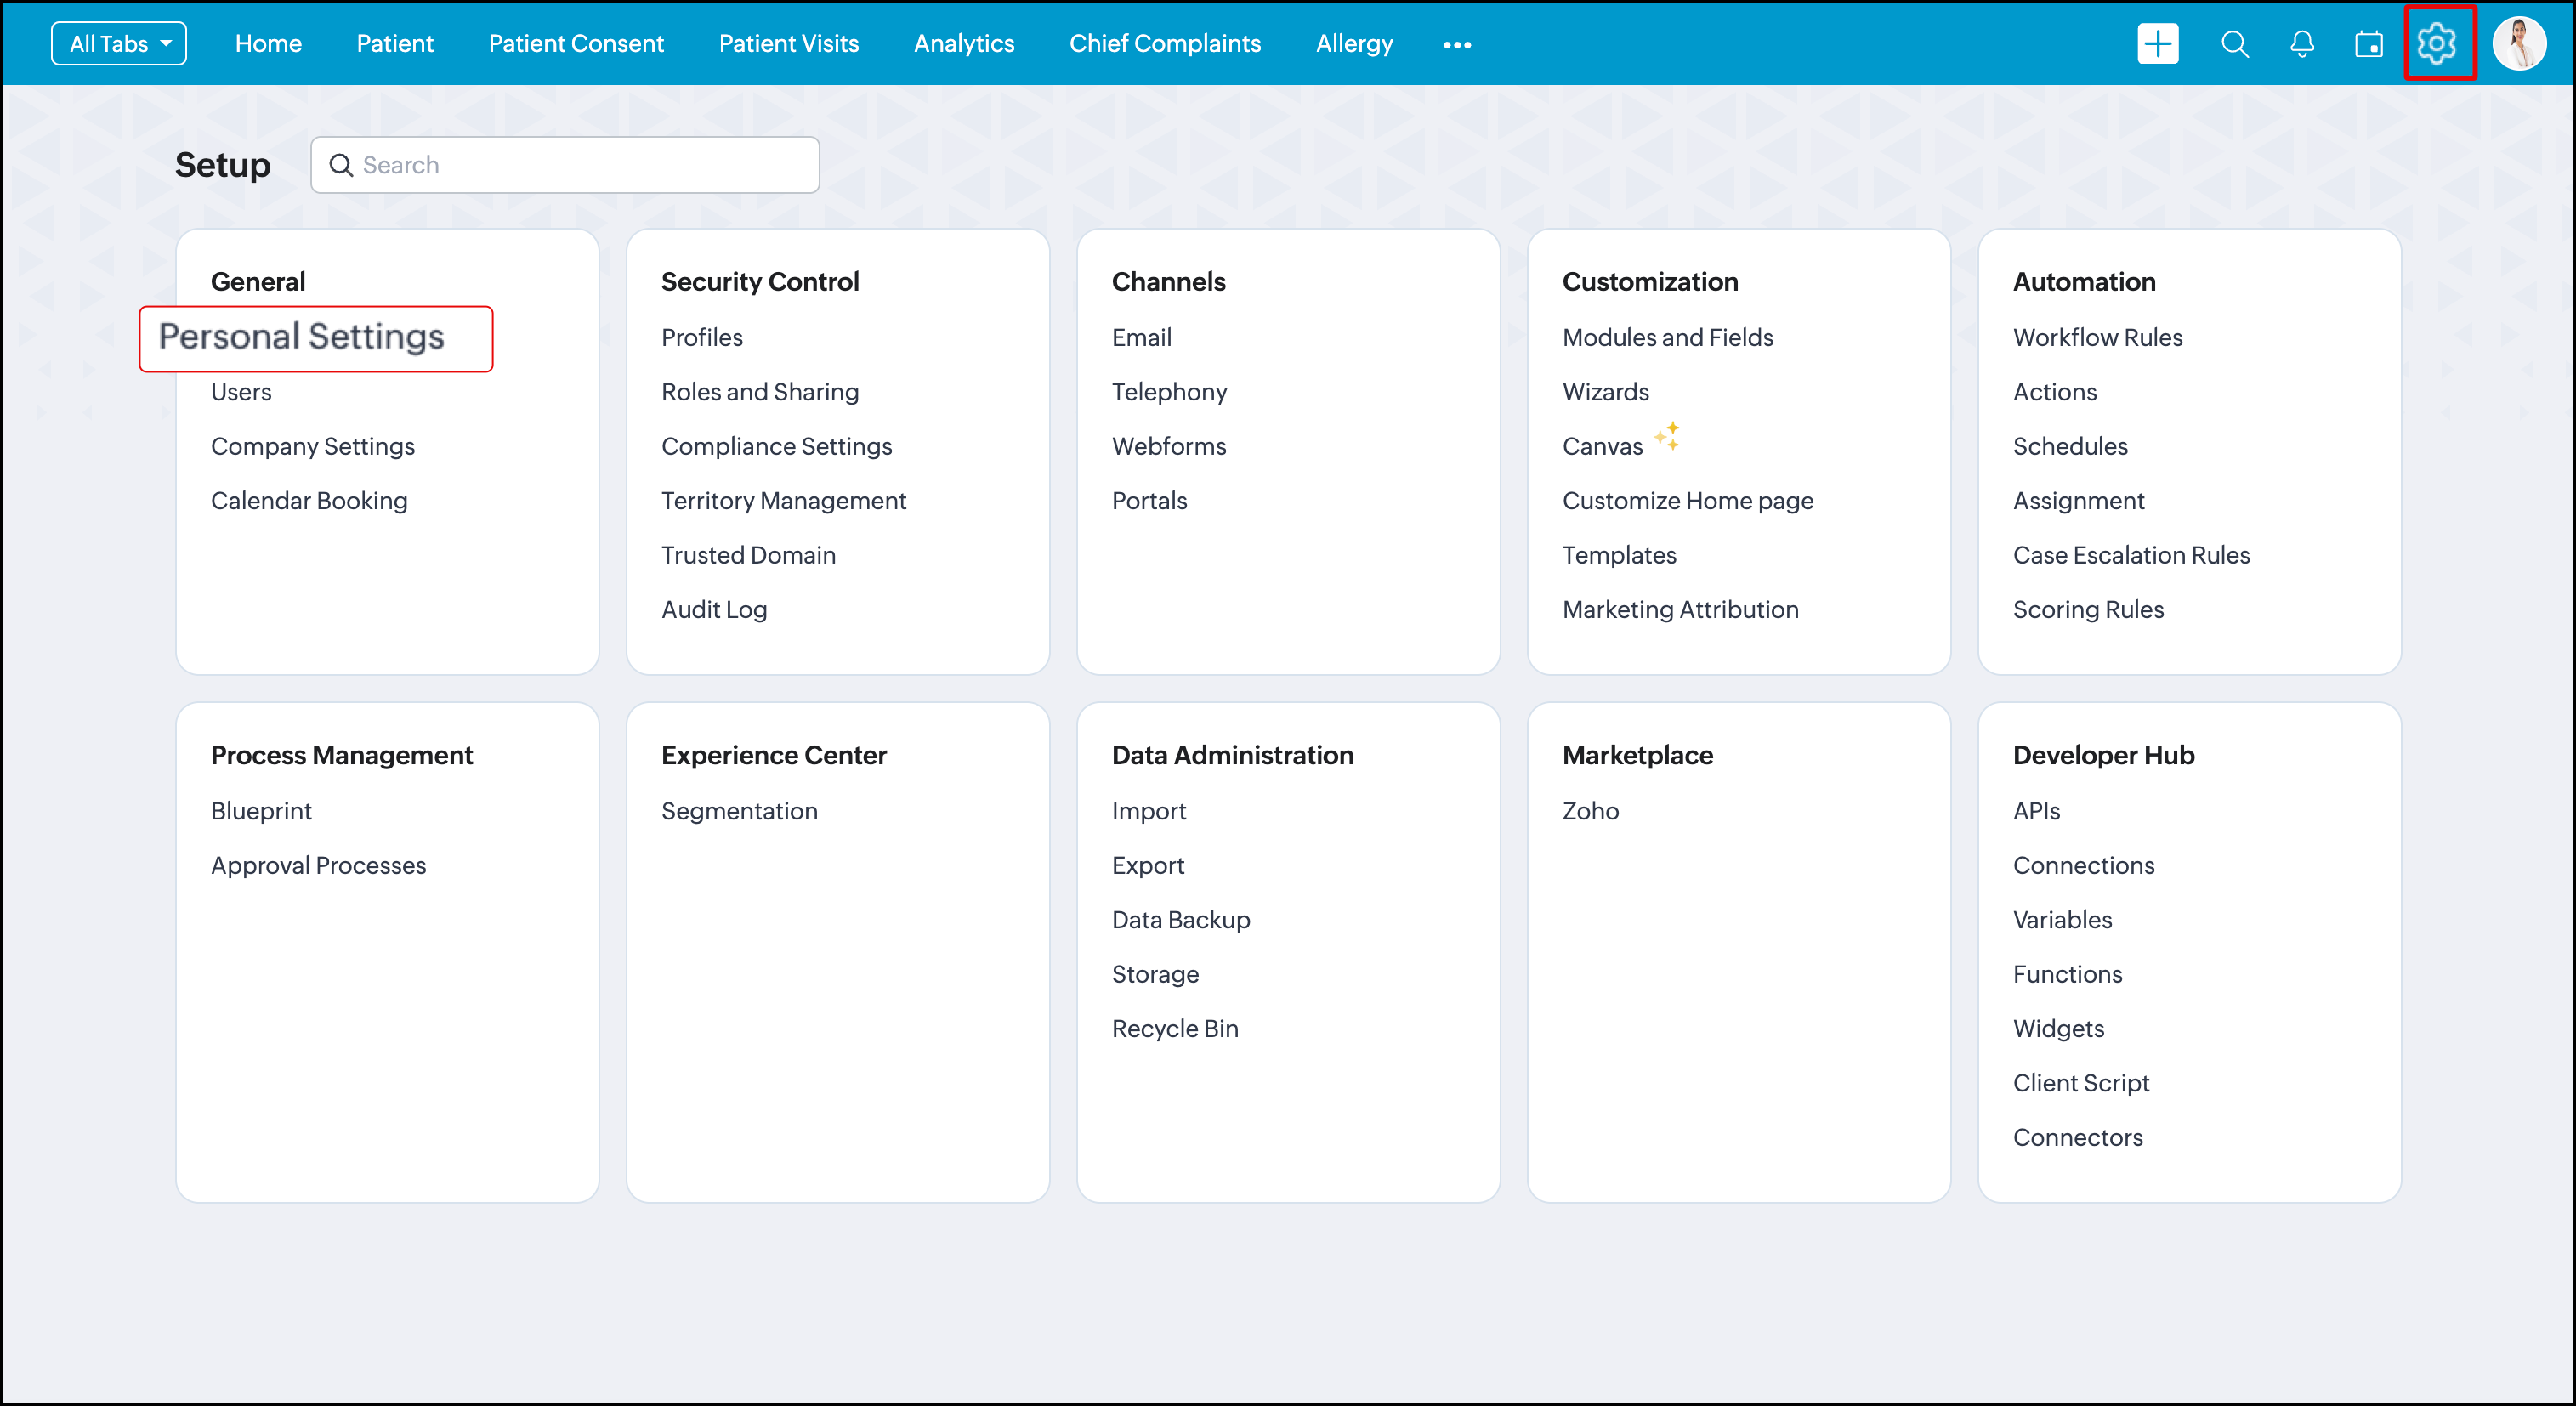This screenshot has width=2576, height=1406.
Task: Open Personal Settings link
Action: click(301, 337)
